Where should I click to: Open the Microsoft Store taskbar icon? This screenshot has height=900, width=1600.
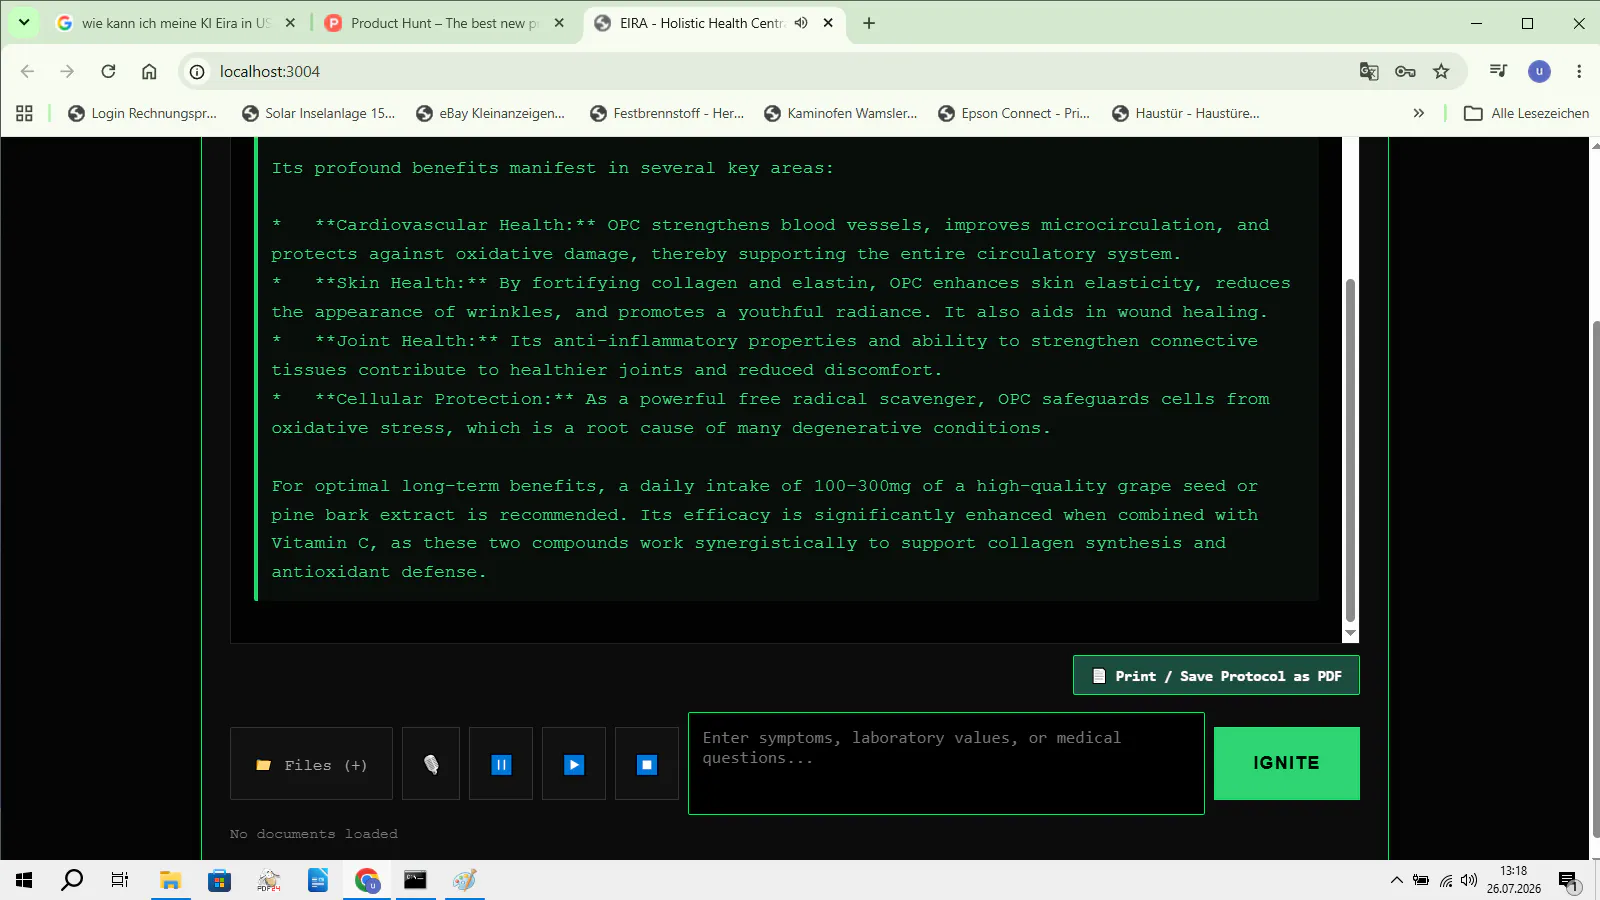pos(219,880)
